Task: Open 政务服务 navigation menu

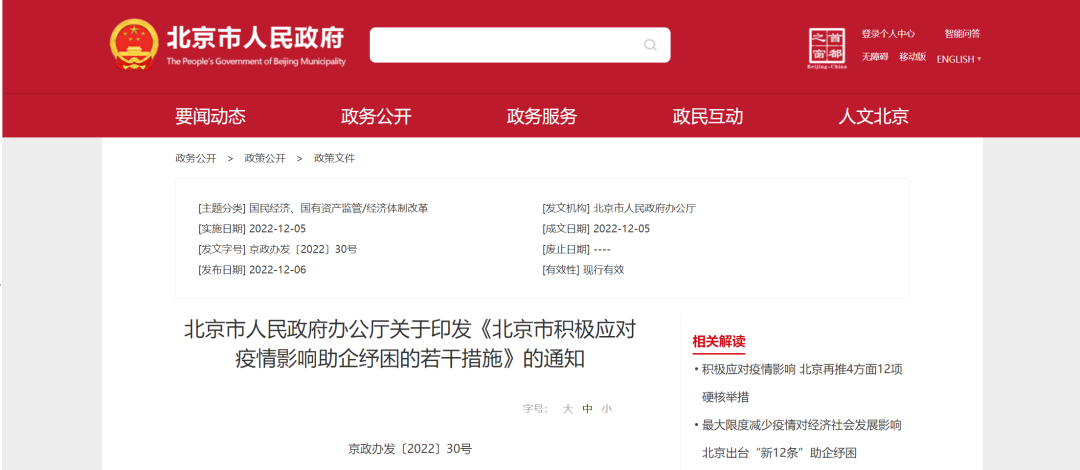Action: click(x=542, y=116)
